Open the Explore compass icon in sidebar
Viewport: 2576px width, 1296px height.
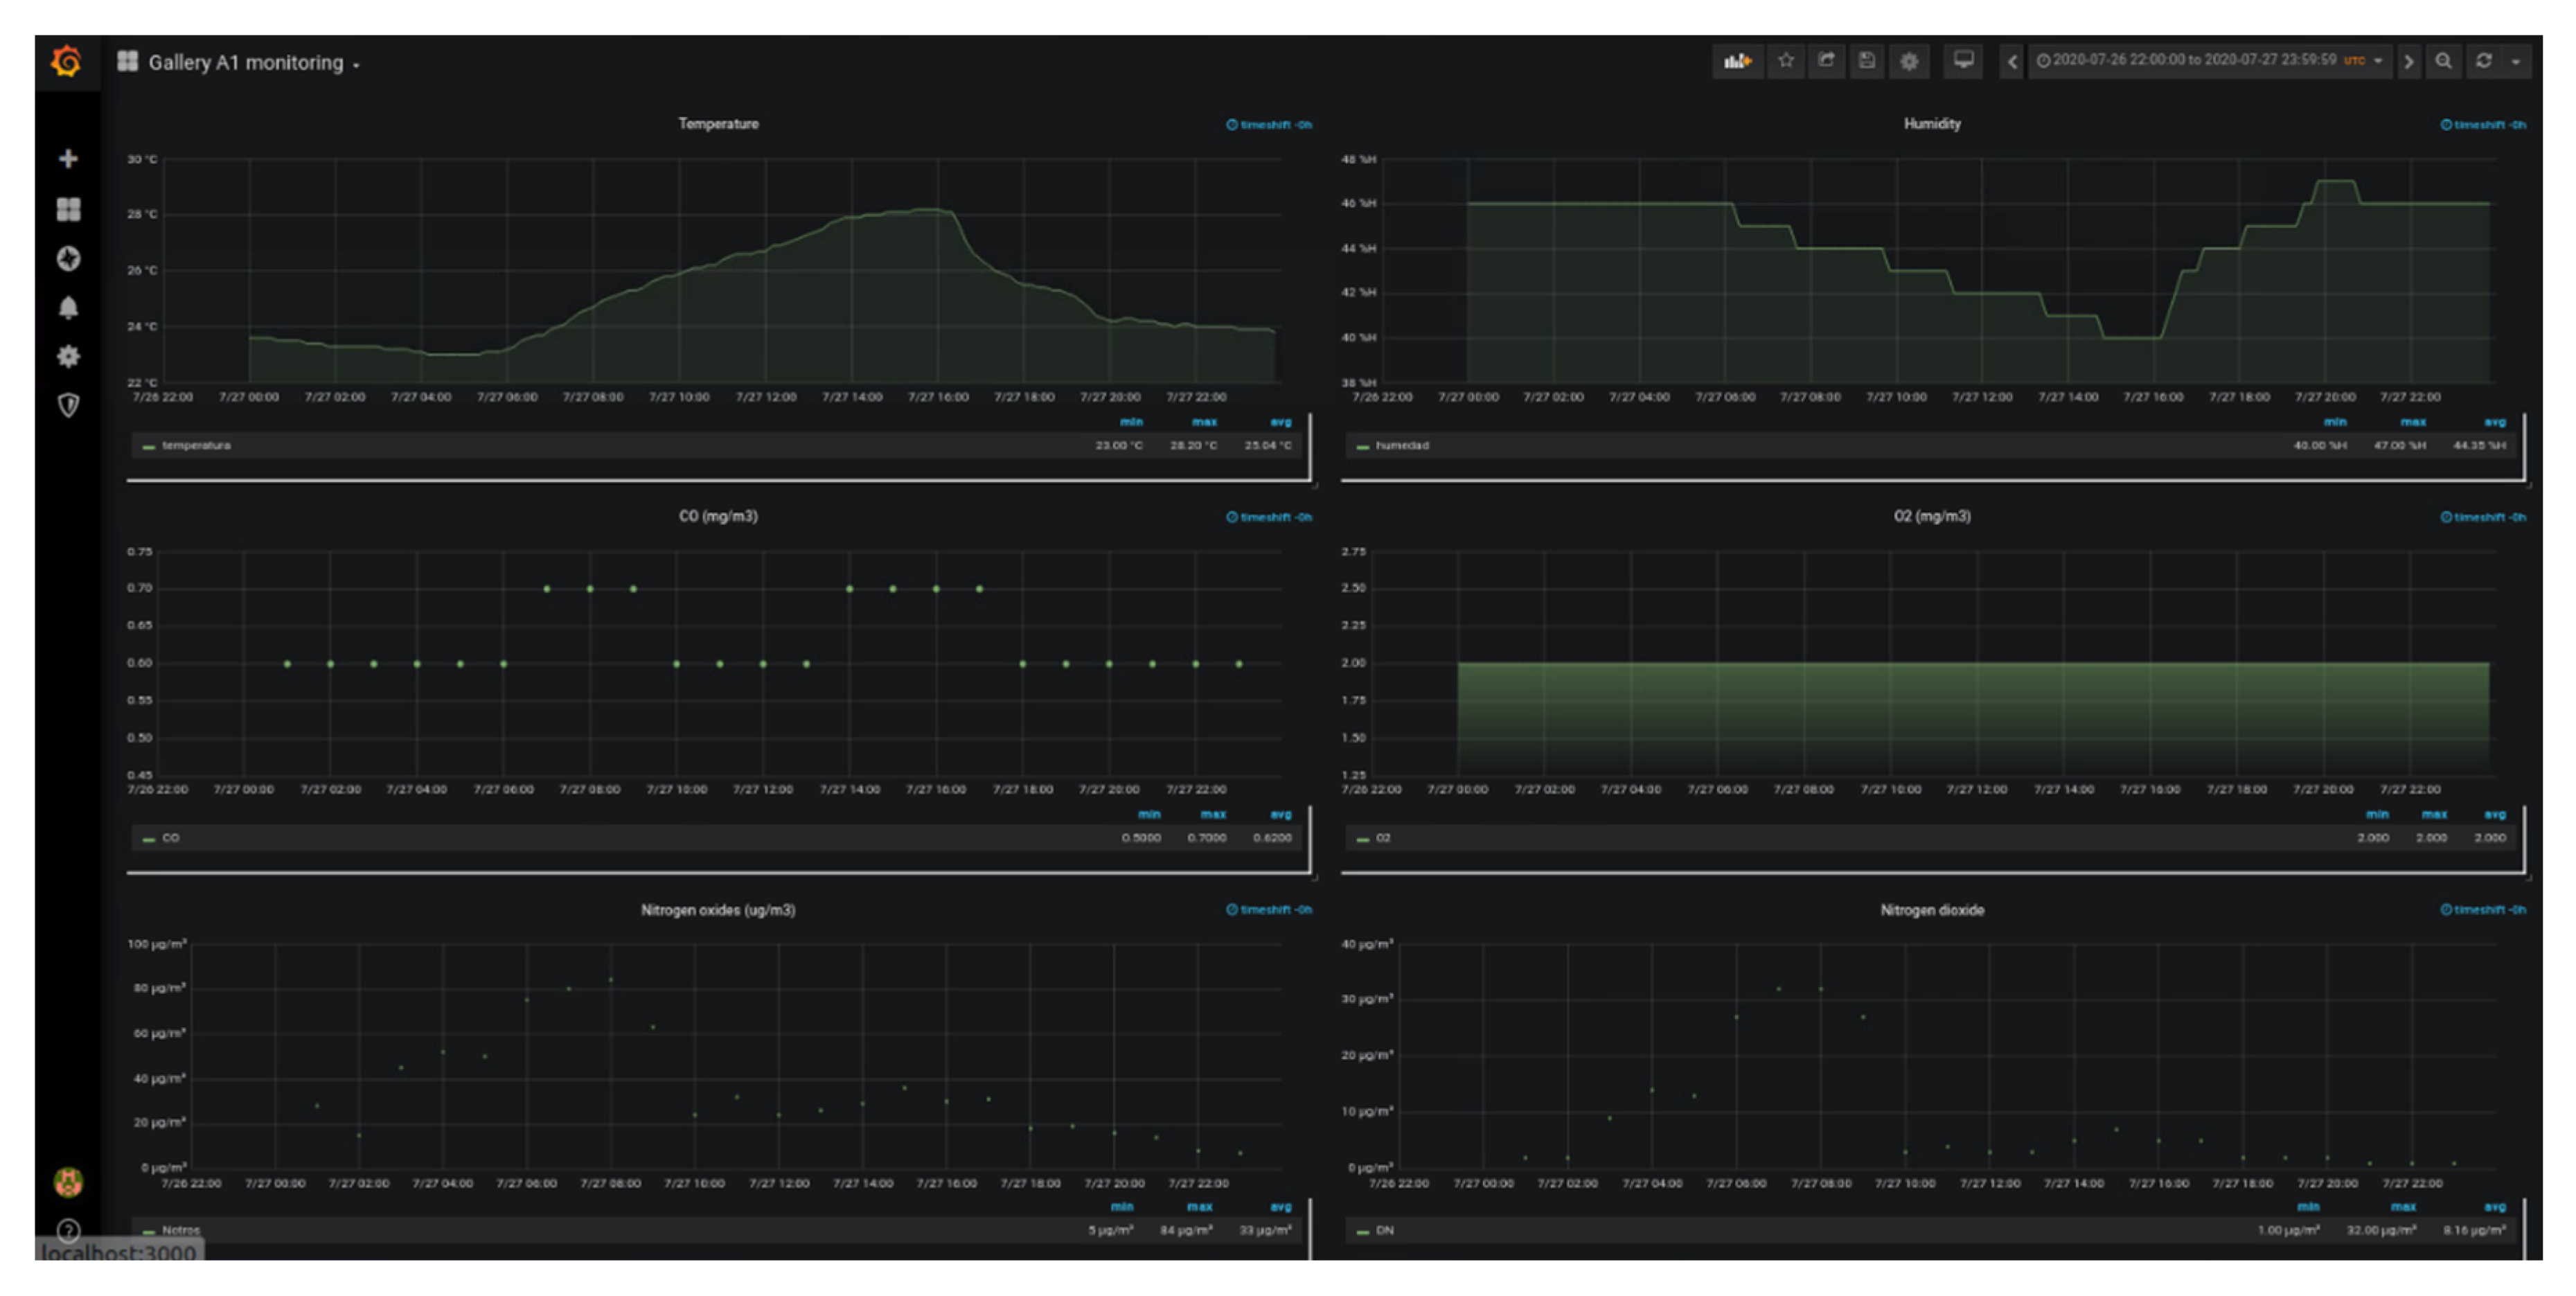coord(68,259)
